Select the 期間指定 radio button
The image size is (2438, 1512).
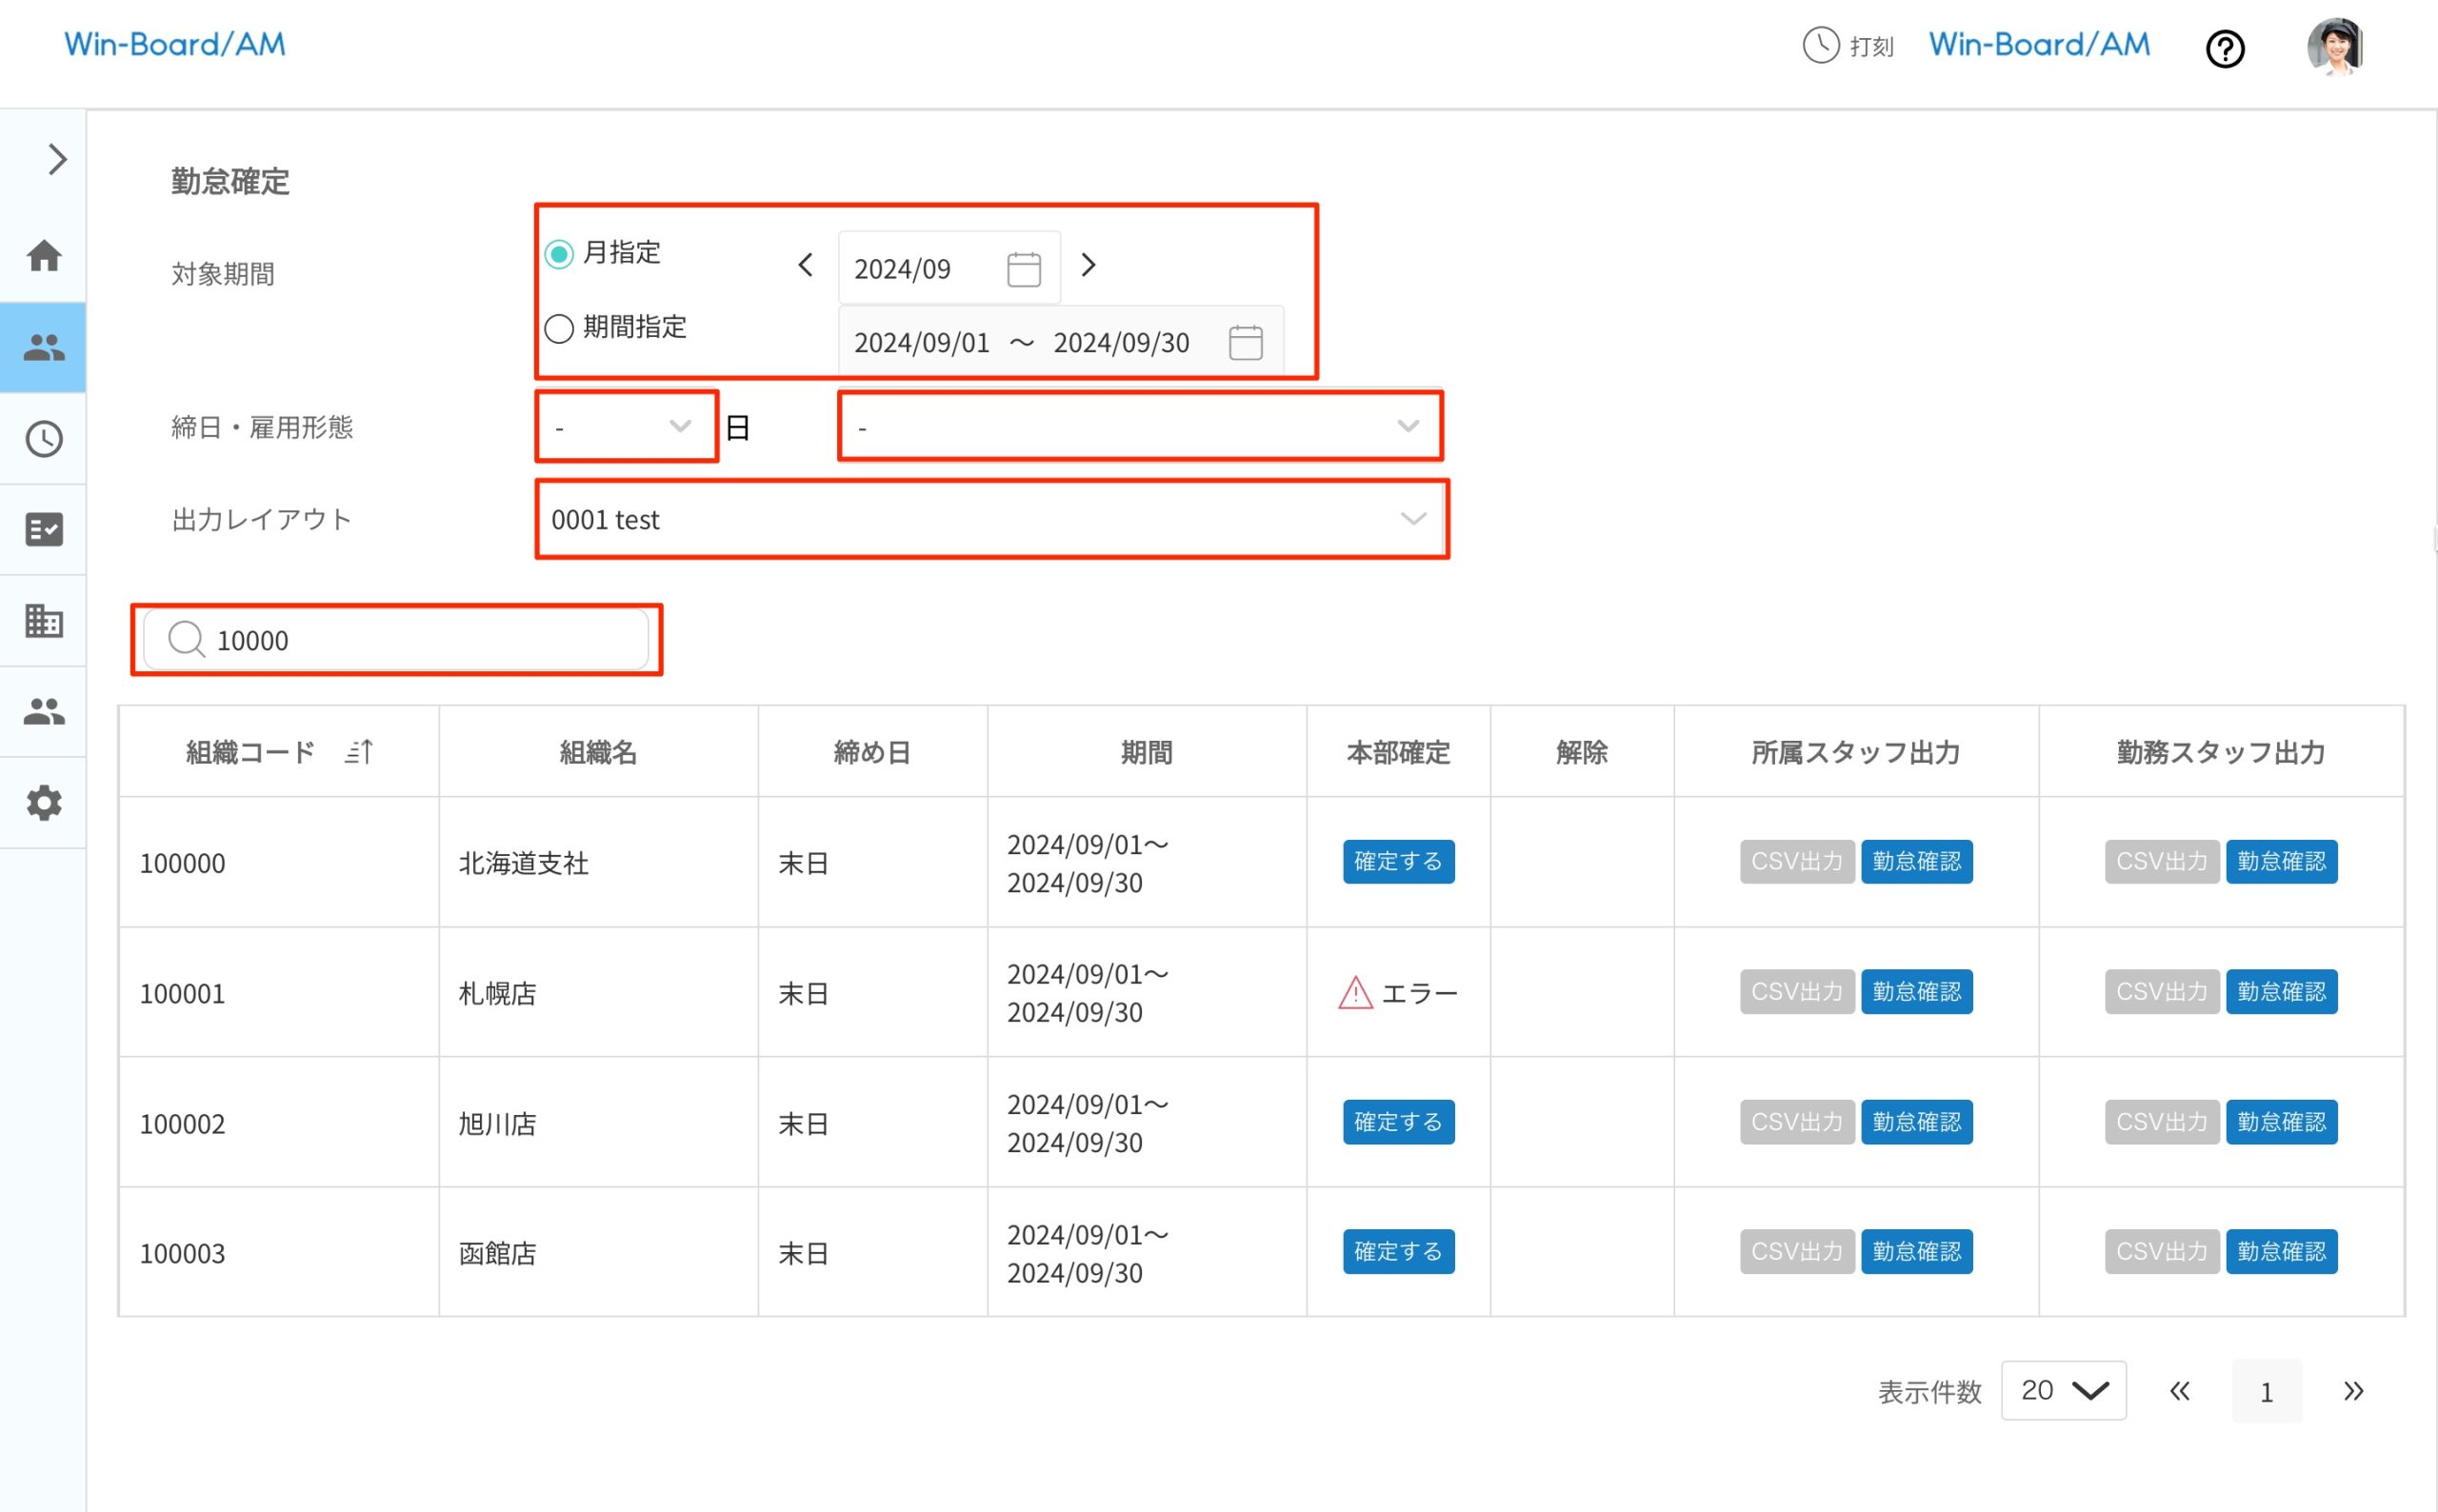(559, 328)
